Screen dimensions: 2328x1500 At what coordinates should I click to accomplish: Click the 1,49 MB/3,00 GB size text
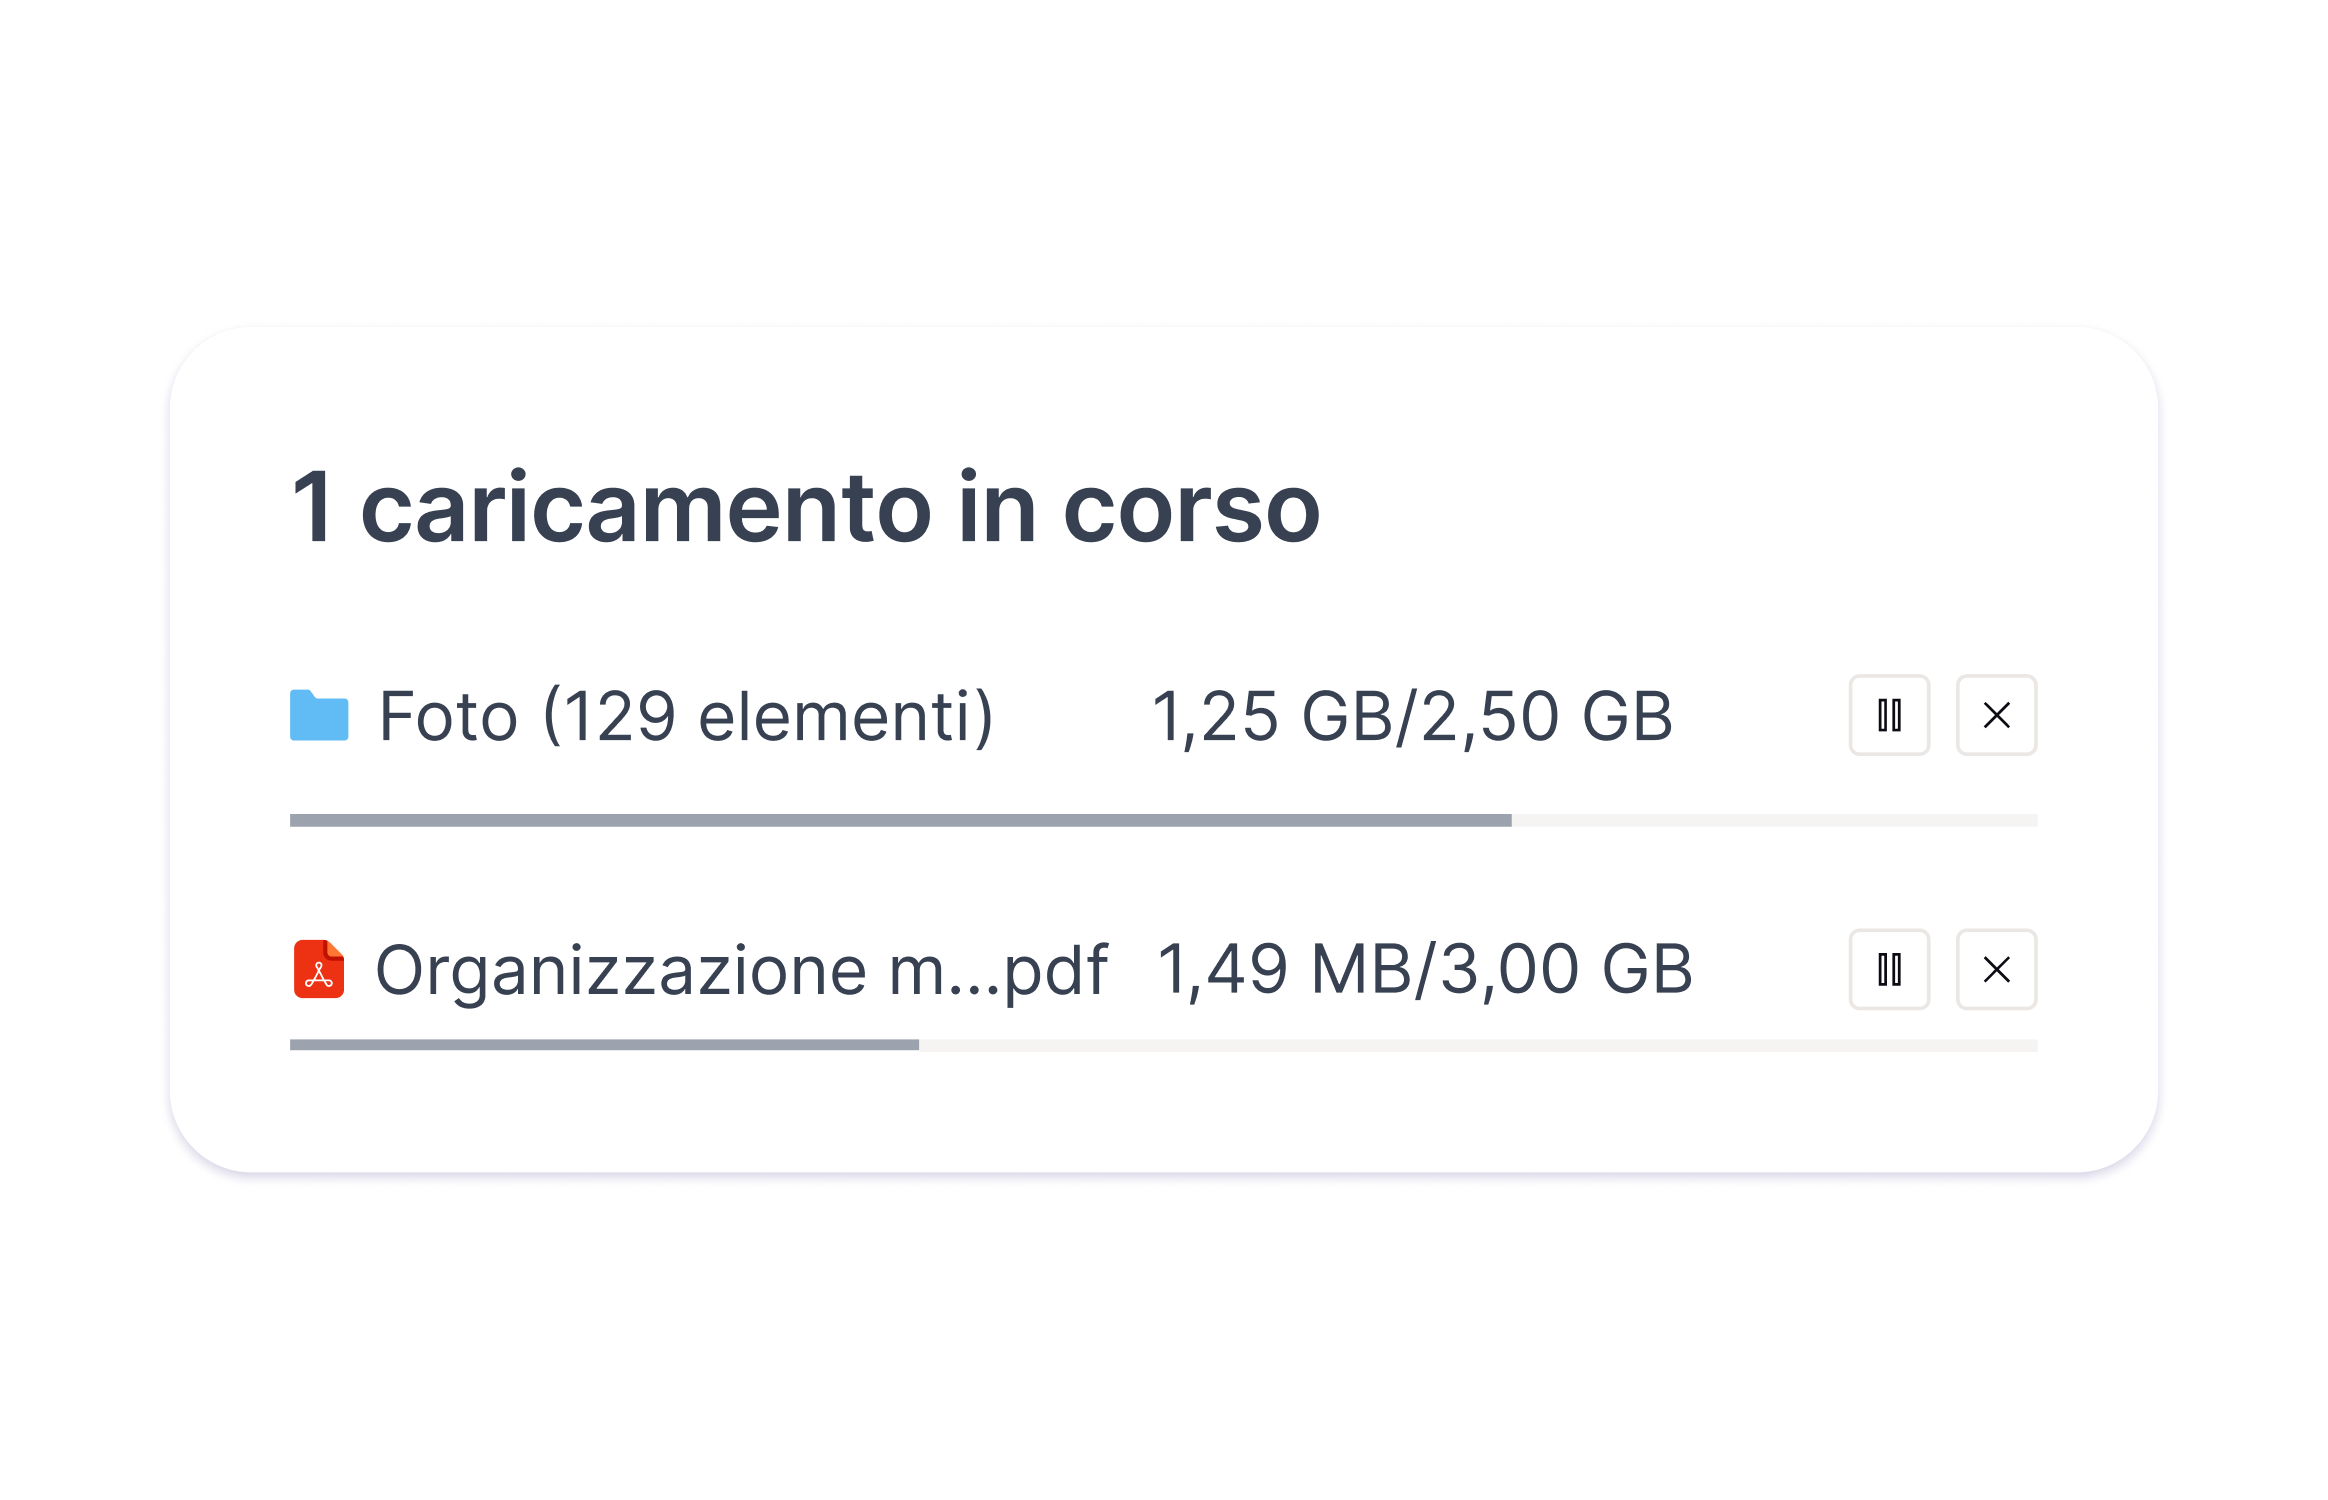(x=1424, y=969)
